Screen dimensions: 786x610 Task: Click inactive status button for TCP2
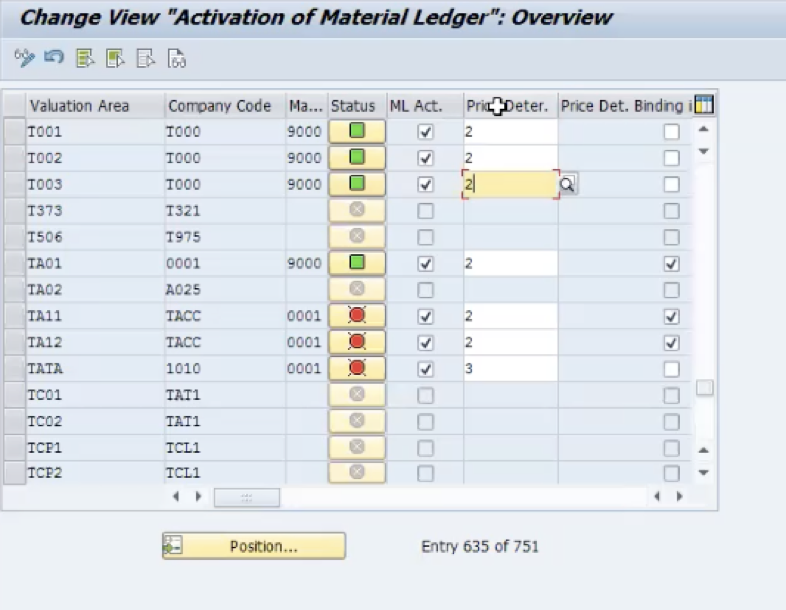click(x=357, y=472)
